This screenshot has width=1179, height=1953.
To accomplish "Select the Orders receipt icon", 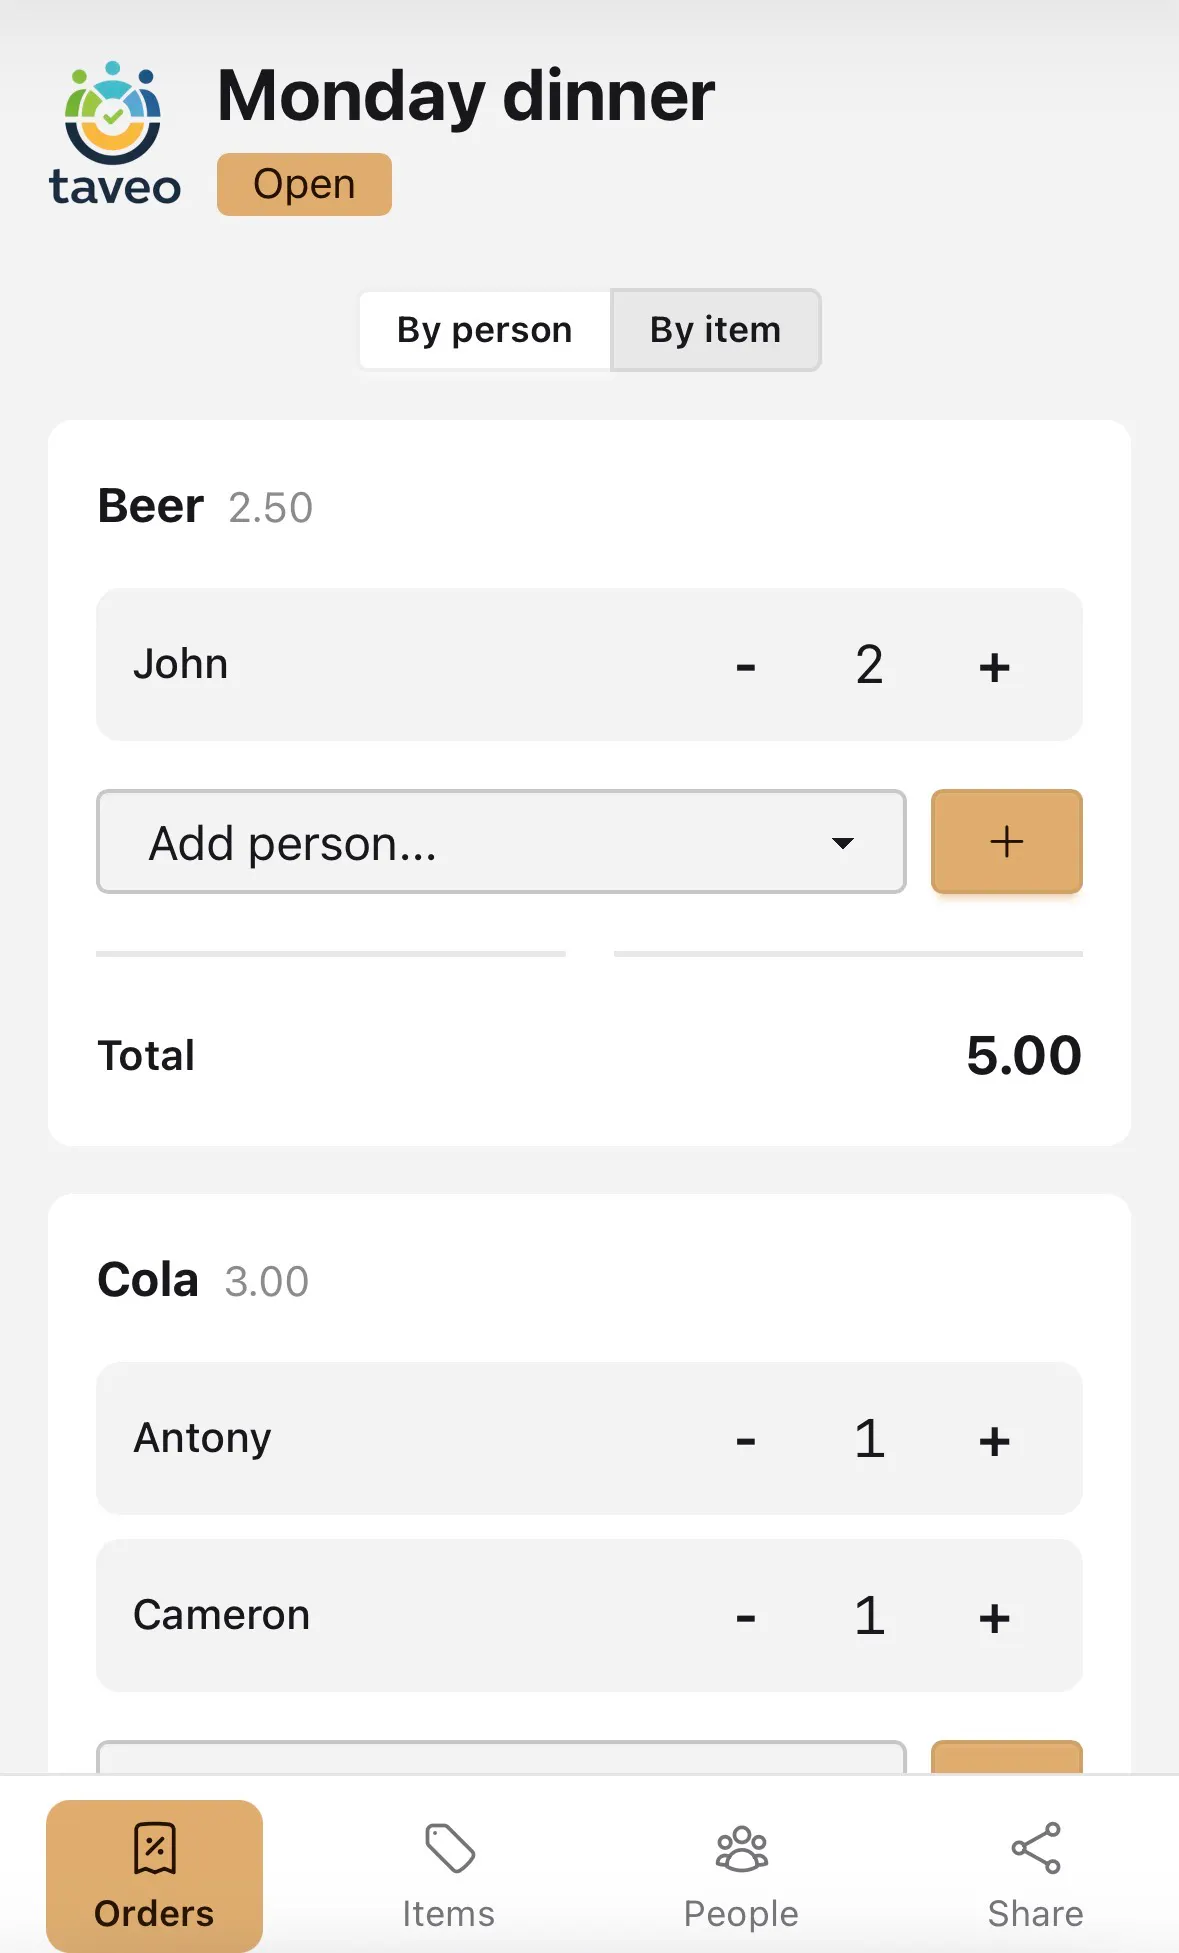I will [x=154, y=1847].
